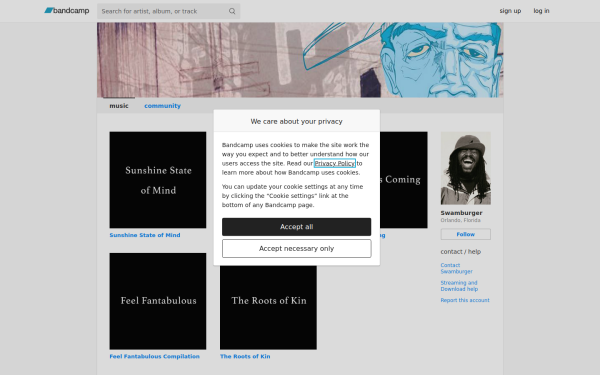Open Sunshine State of Mind album cover
The width and height of the screenshot is (600, 375).
[x=158, y=180]
